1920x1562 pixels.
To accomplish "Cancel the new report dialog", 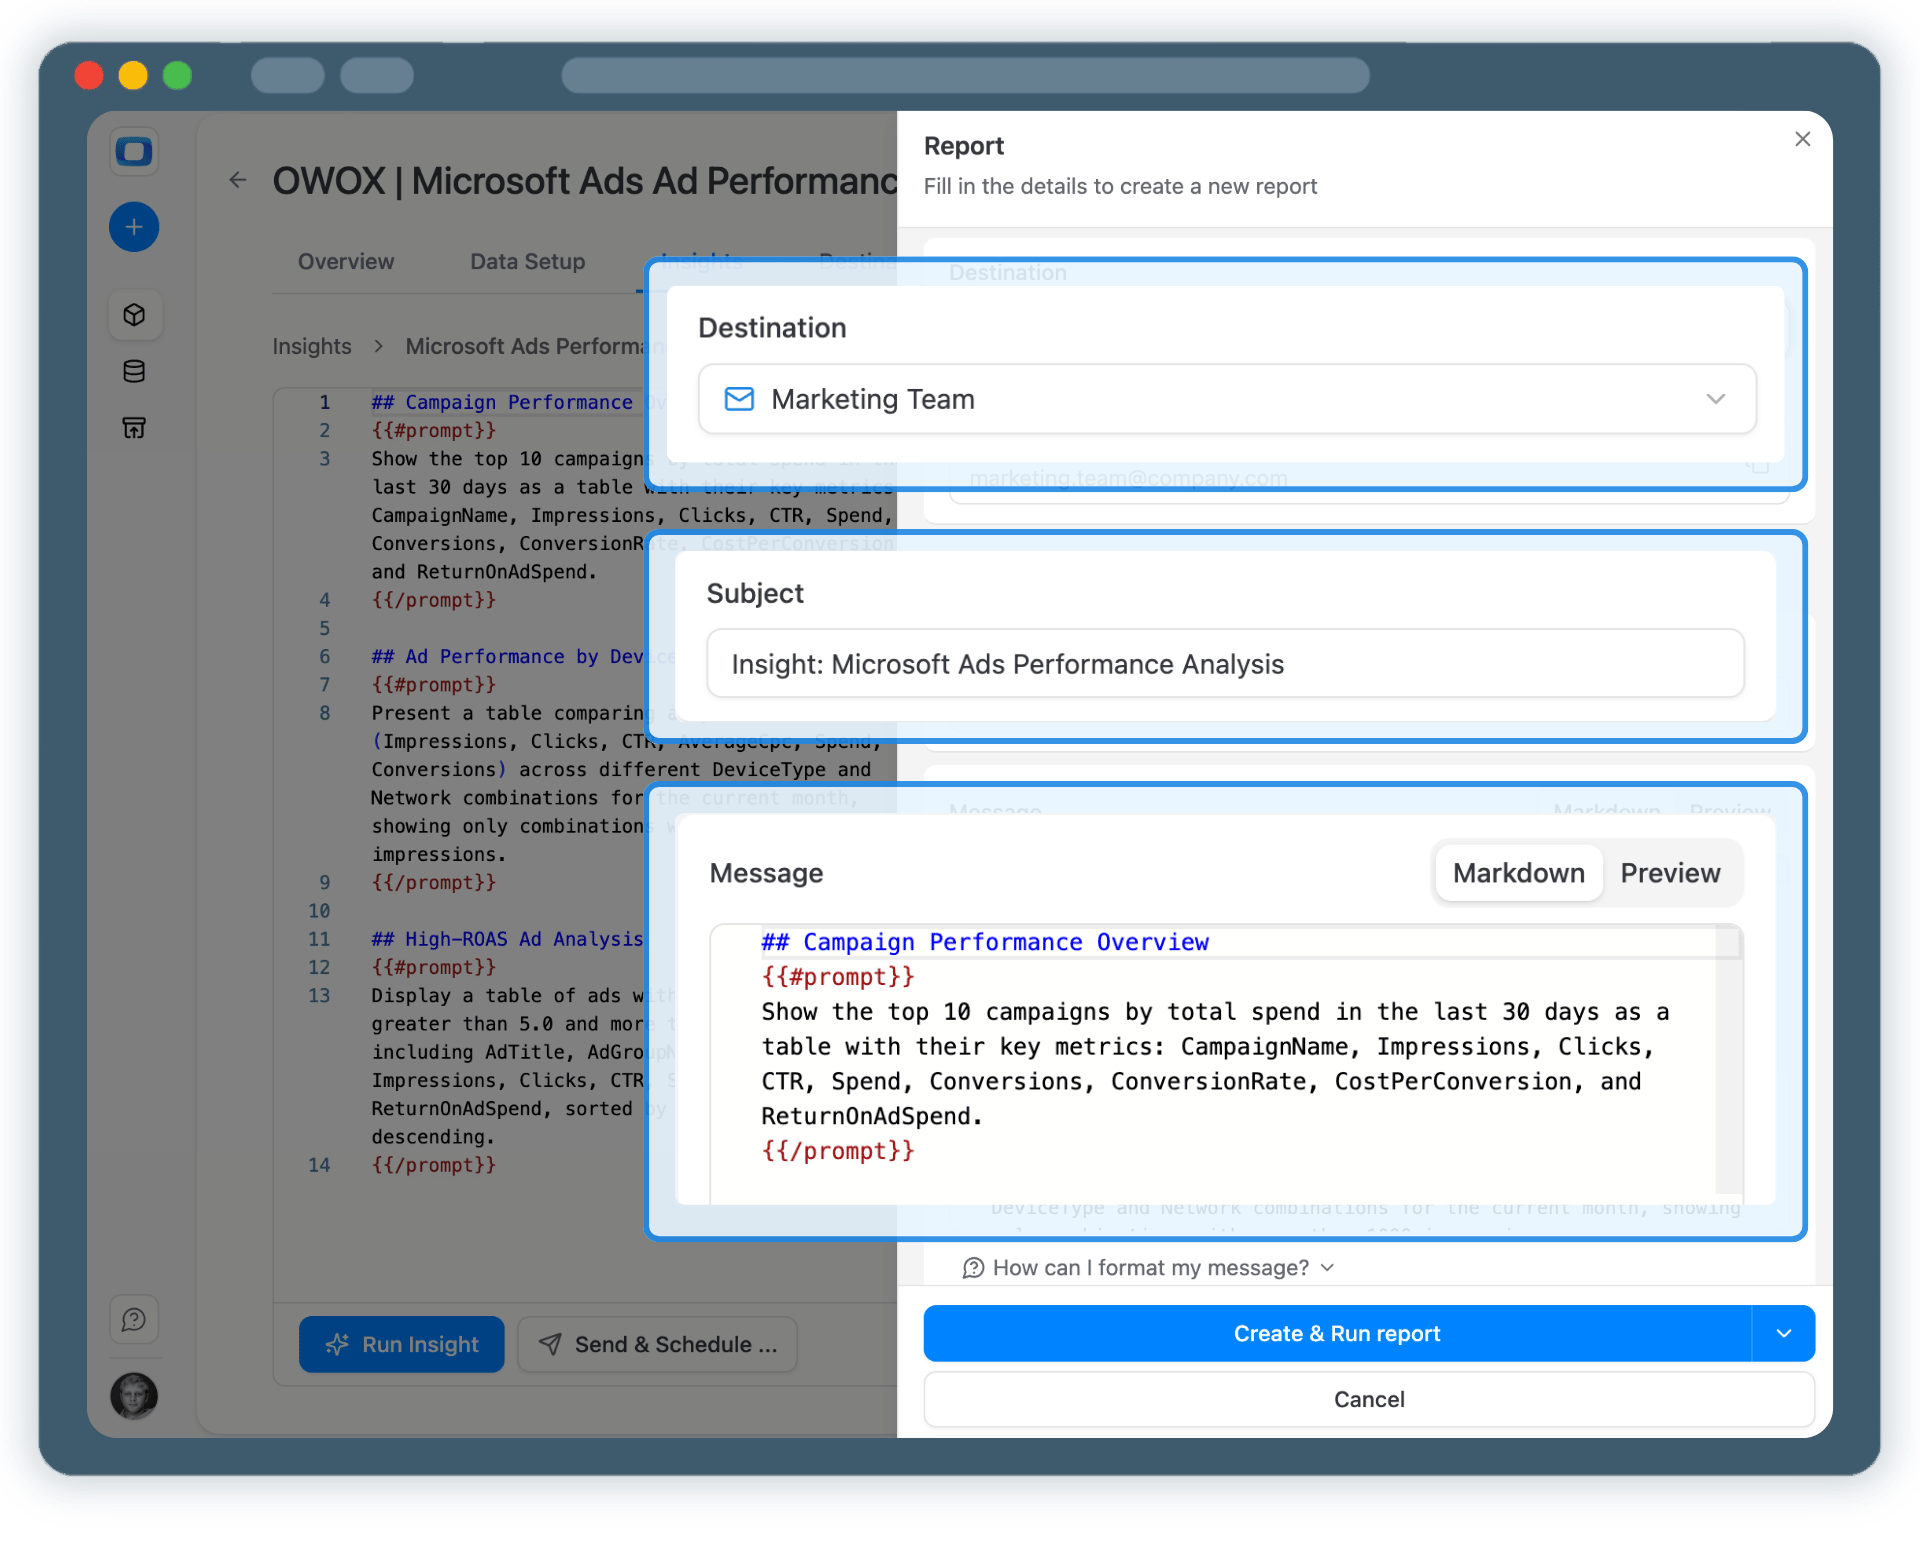I will [1369, 1399].
